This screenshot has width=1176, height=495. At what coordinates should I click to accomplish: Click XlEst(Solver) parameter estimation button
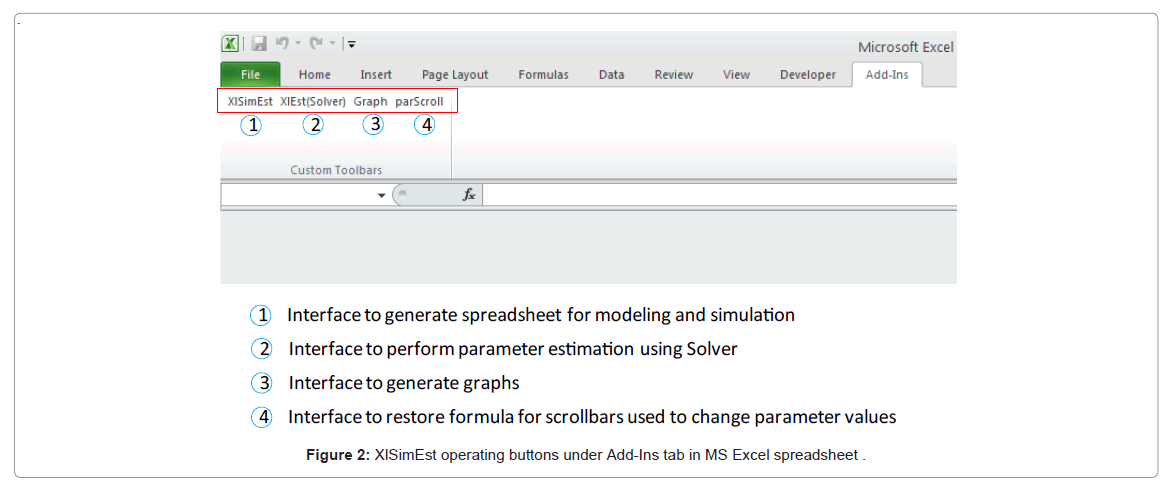point(313,101)
